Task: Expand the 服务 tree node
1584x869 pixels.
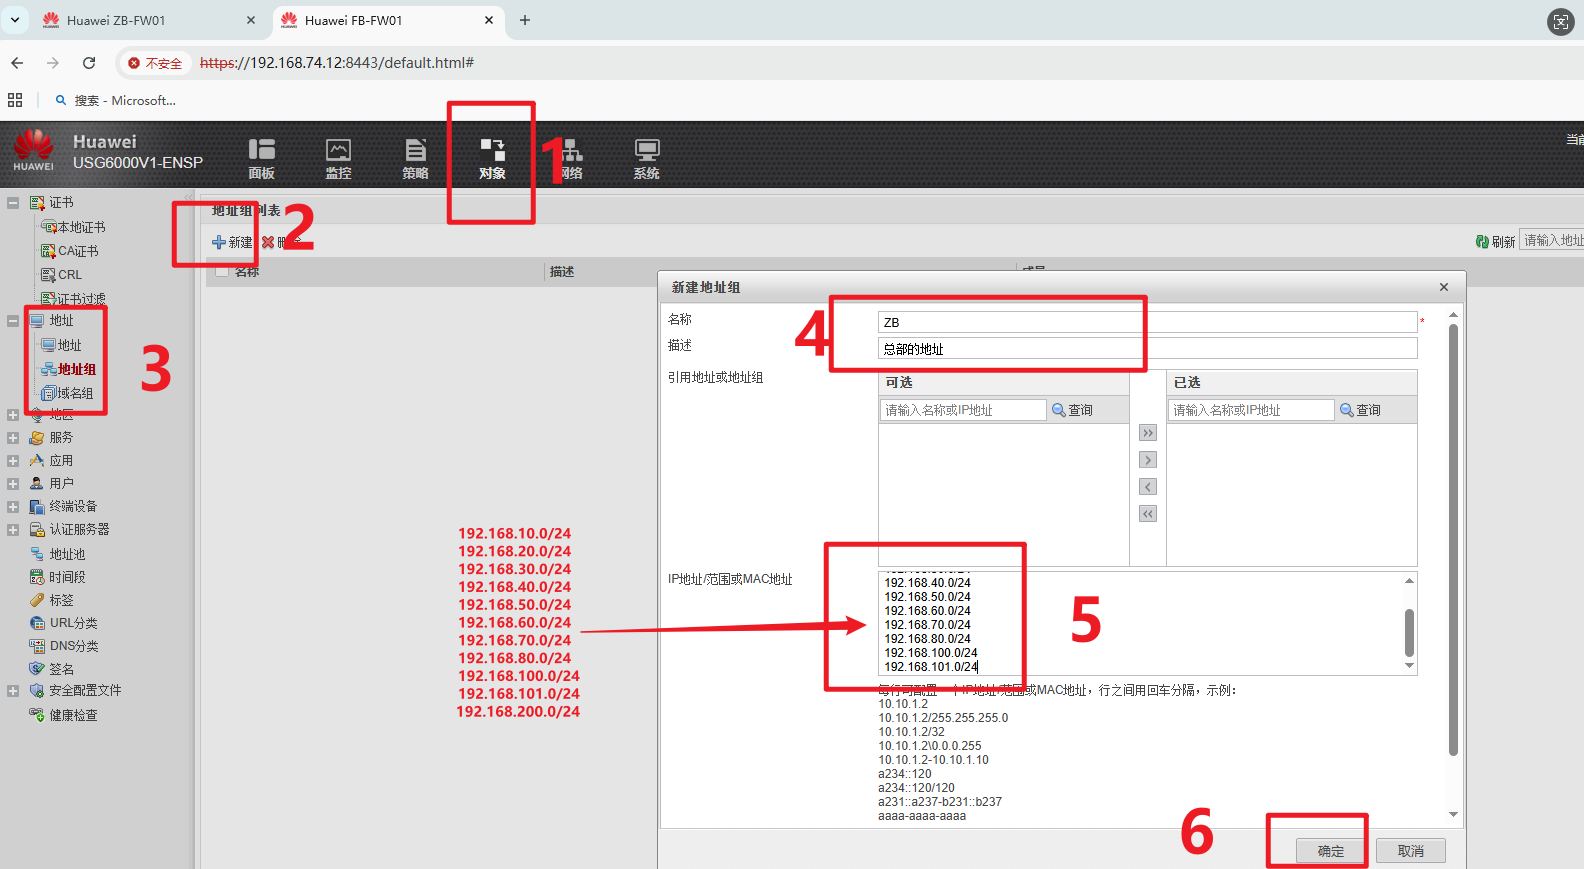Action: [13, 437]
